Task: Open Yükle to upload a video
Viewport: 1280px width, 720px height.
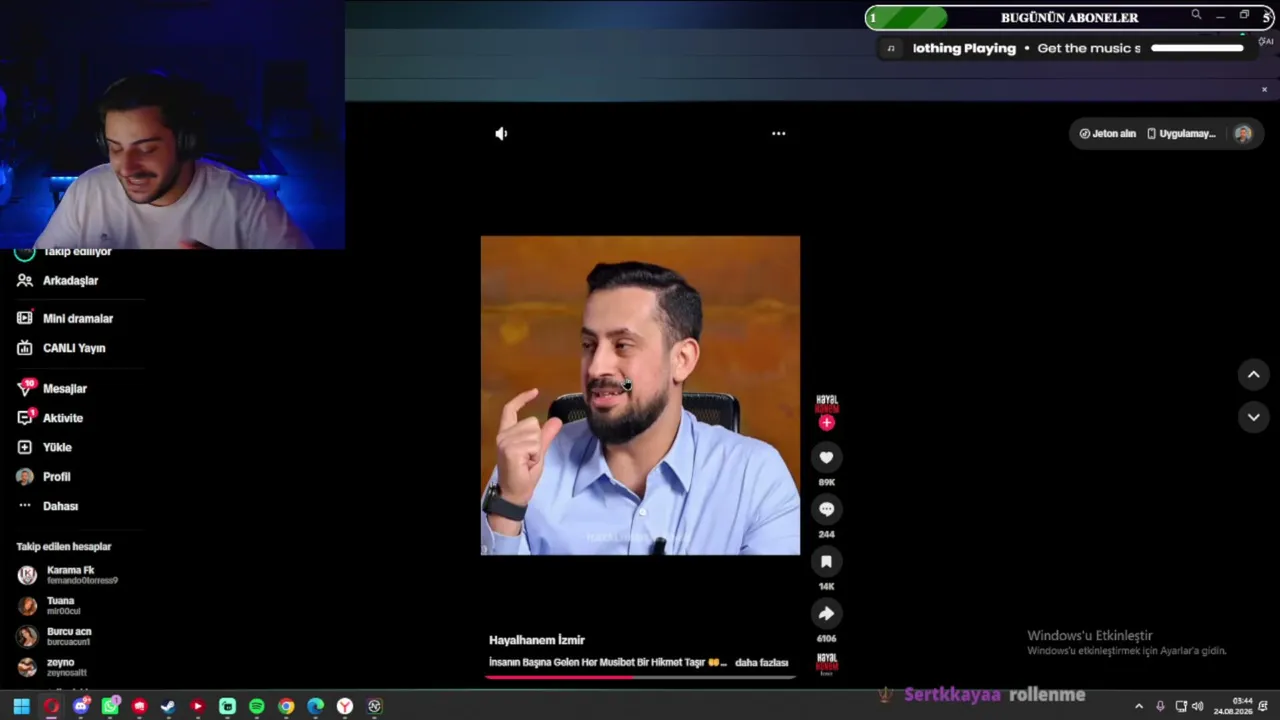Action: [44, 447]
